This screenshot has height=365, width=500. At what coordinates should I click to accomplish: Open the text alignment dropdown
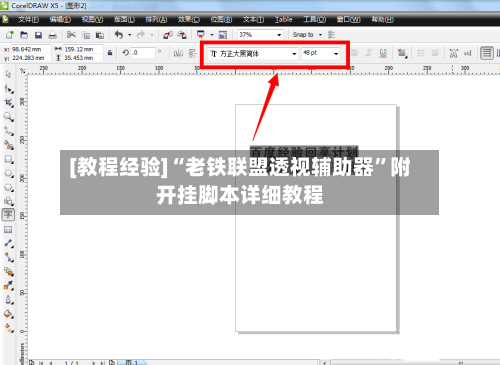pyautogui.click(x=403, y=53)
